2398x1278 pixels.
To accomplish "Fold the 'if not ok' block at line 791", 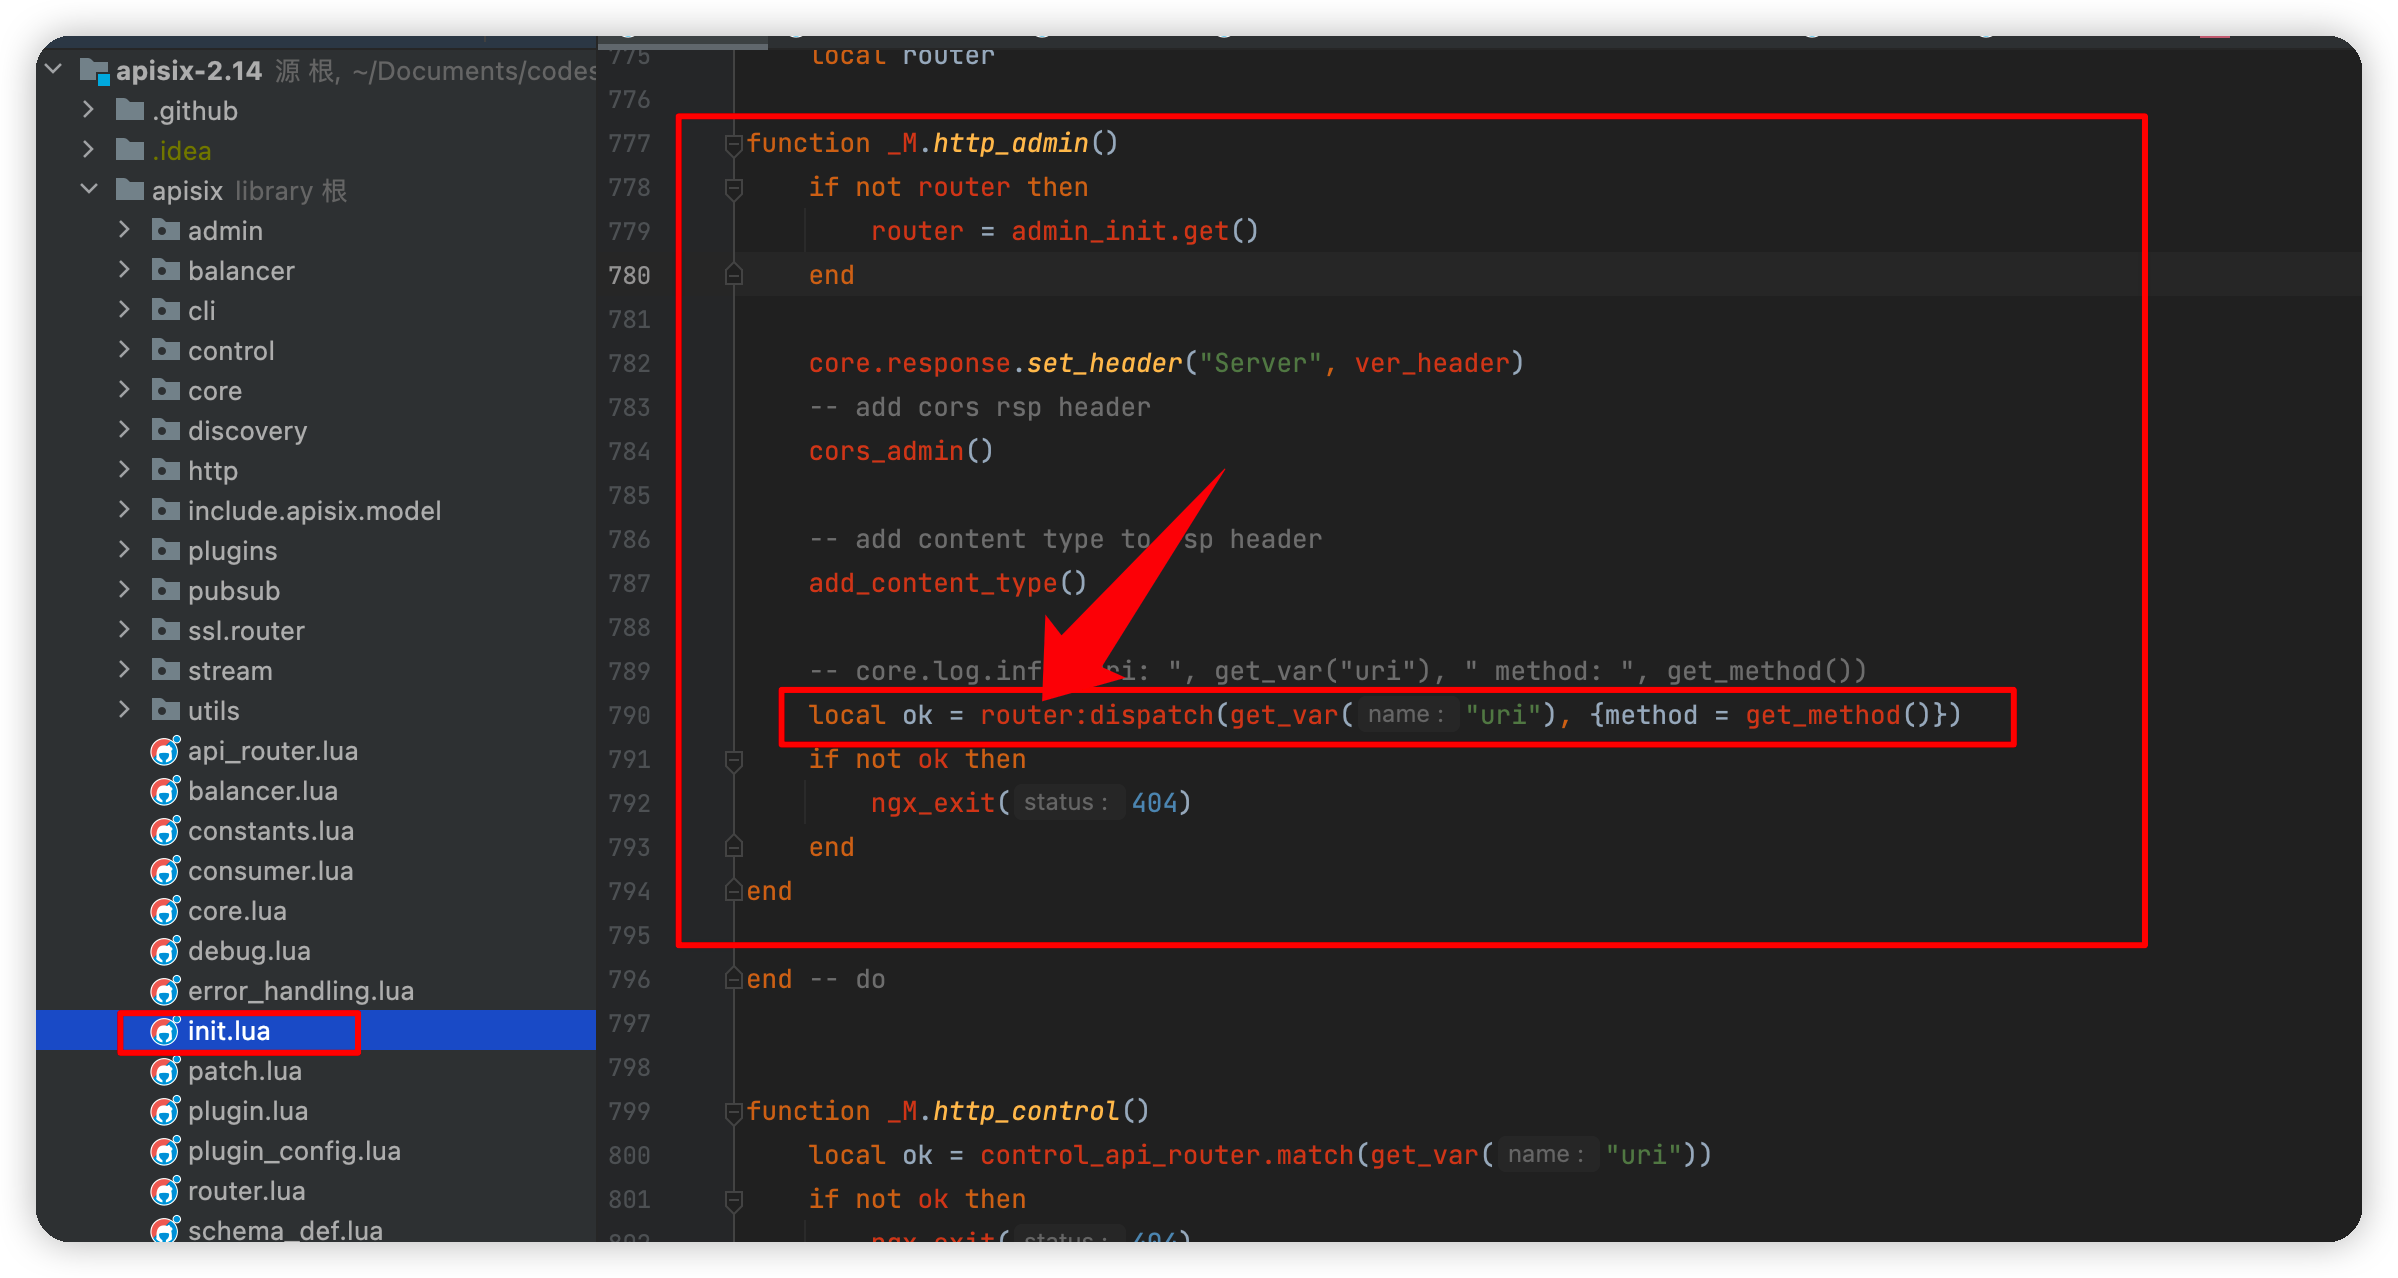I will [733, 760].
